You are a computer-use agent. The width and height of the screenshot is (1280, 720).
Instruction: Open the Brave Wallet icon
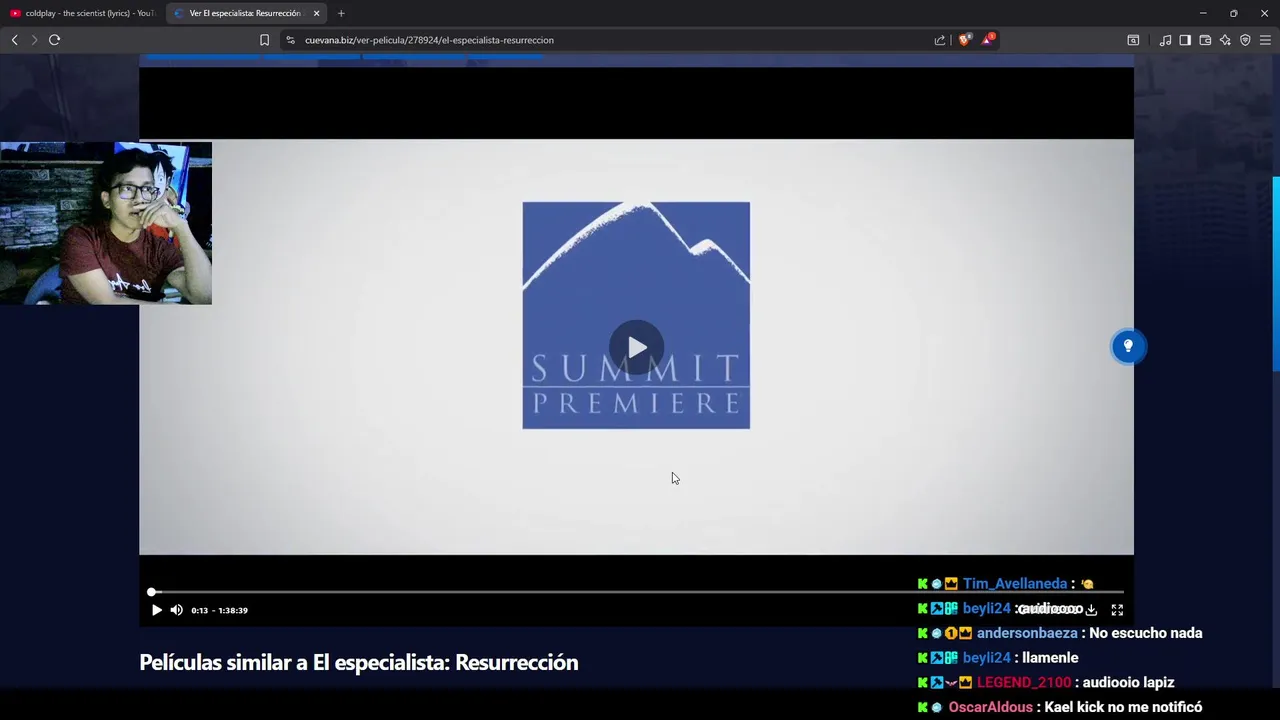click(1205, 40)
